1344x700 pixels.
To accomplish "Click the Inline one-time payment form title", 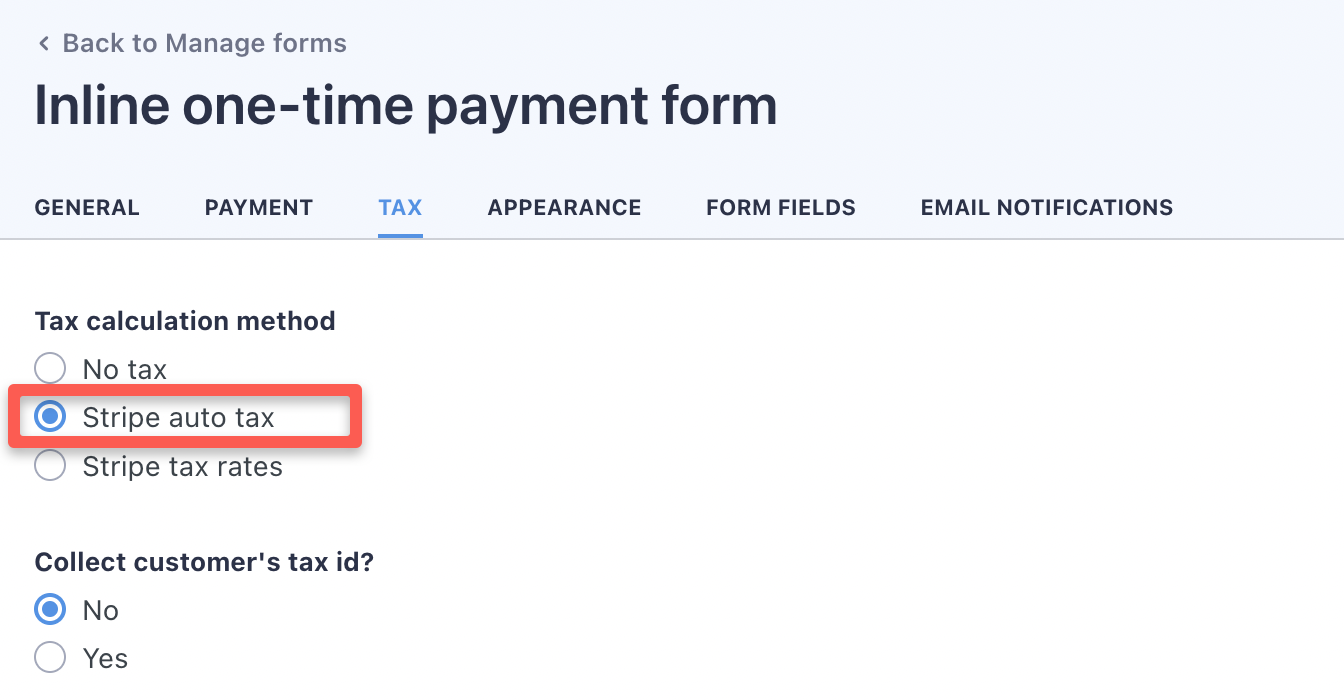I will point(406,104).
